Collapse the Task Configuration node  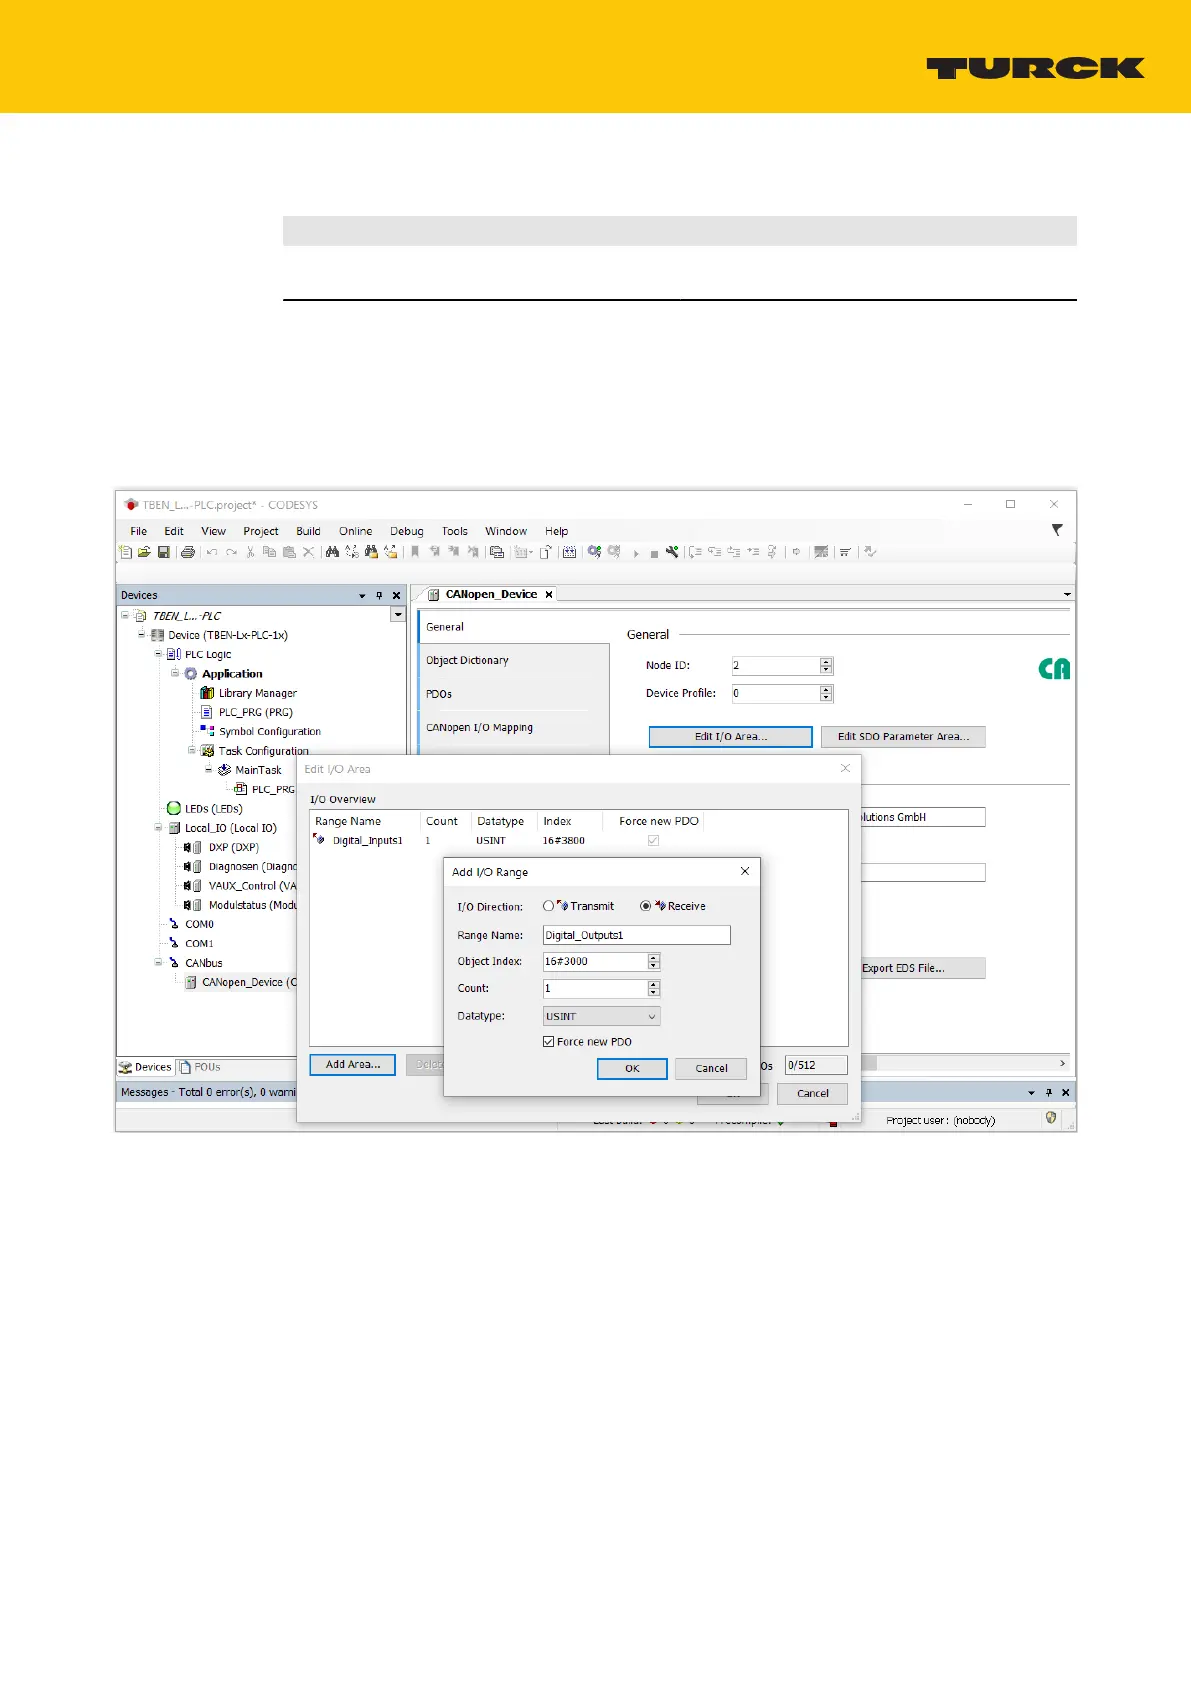192,750
